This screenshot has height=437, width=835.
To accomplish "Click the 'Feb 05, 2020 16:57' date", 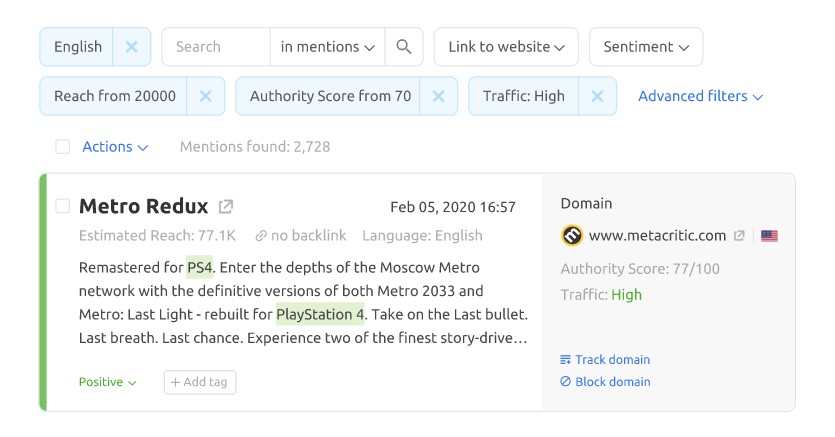I will click(x=453, y=207).
